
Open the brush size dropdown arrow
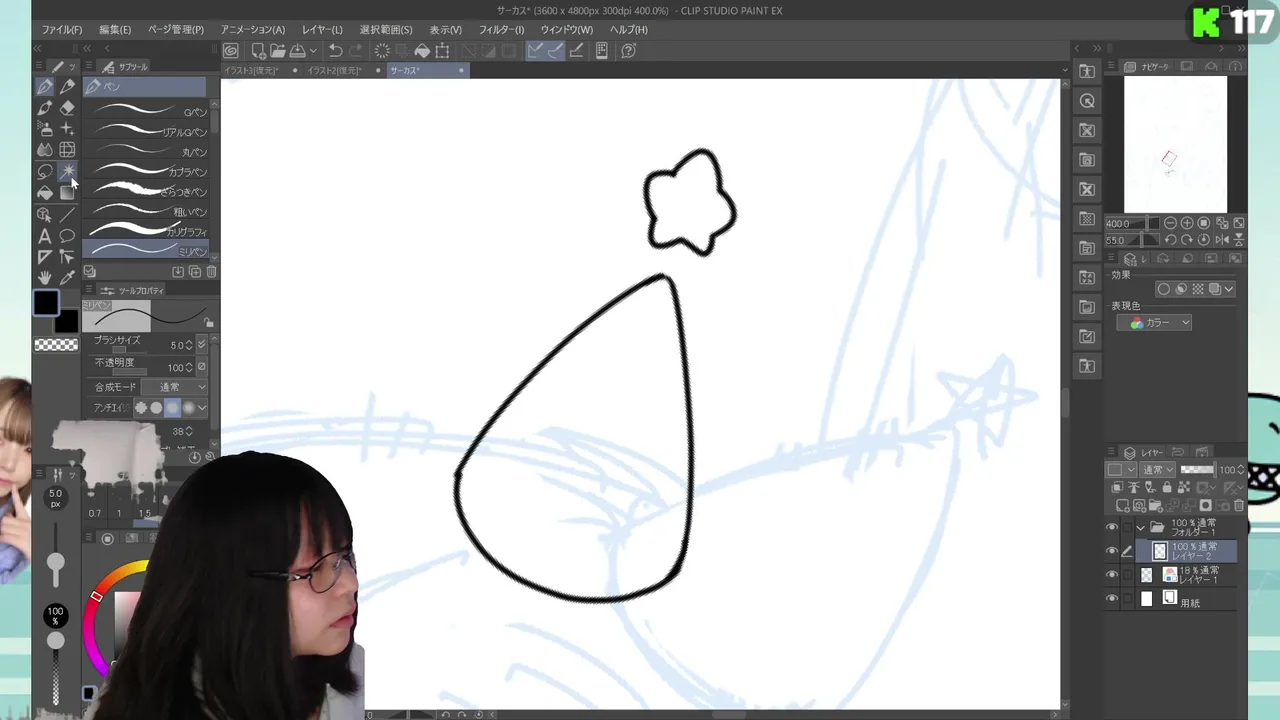click(x=202, y=345)
